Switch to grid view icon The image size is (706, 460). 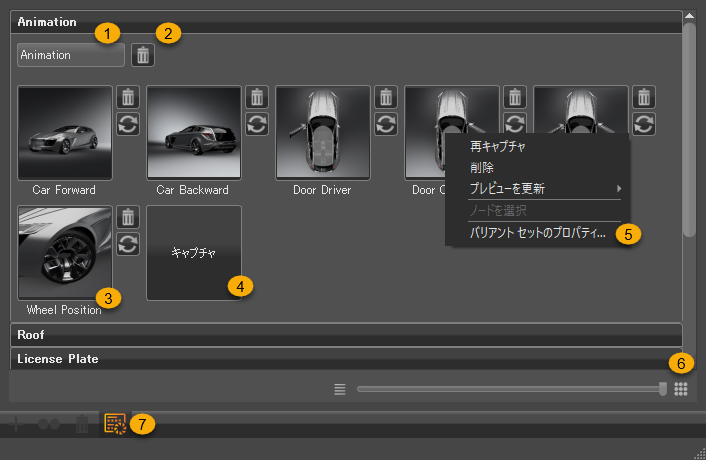point(681,389)
